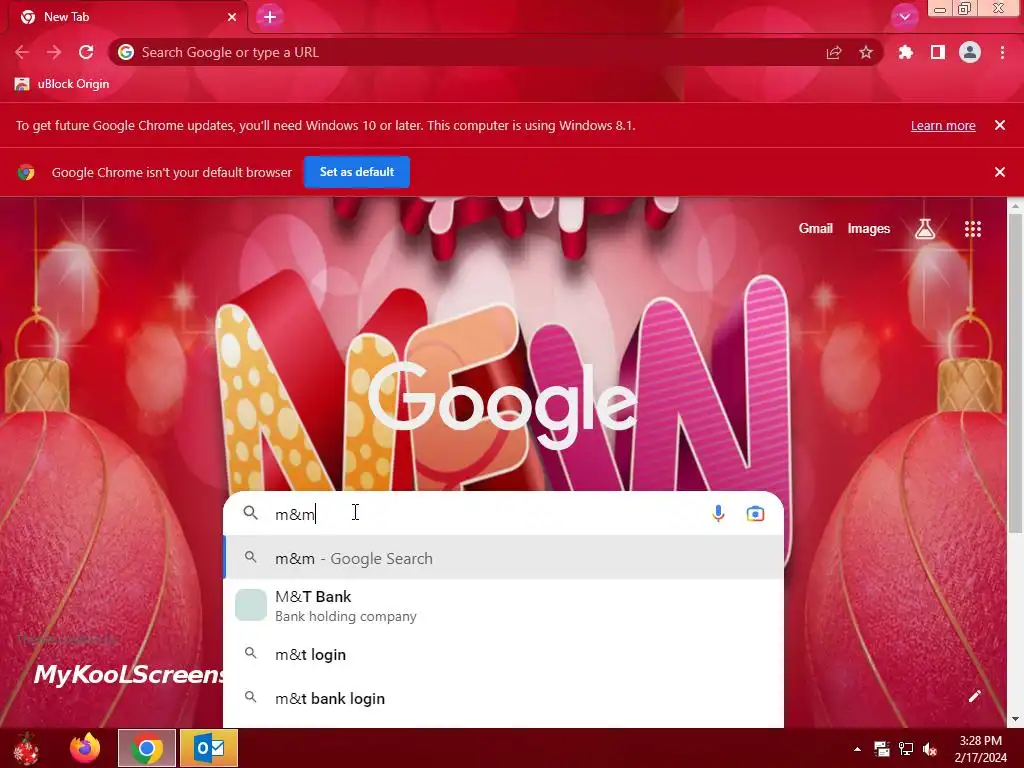
Task: Toggle the side panel icon
Action: point(938,52)
